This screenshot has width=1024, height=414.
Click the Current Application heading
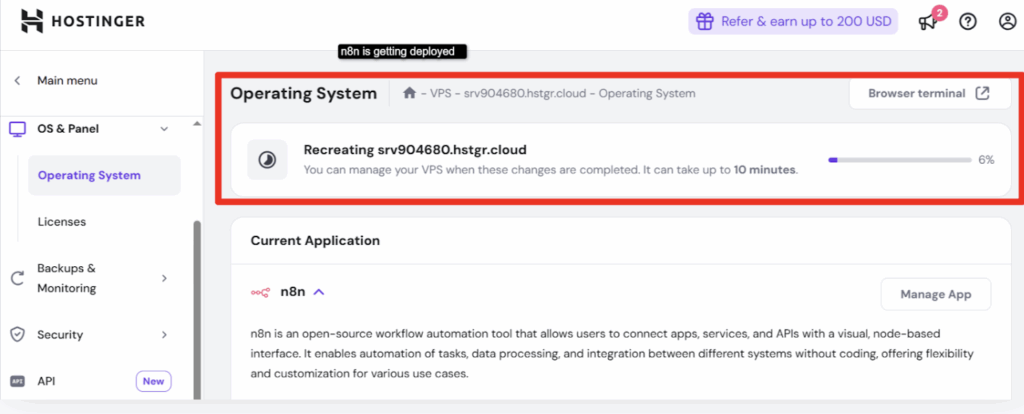coord(315,240)
